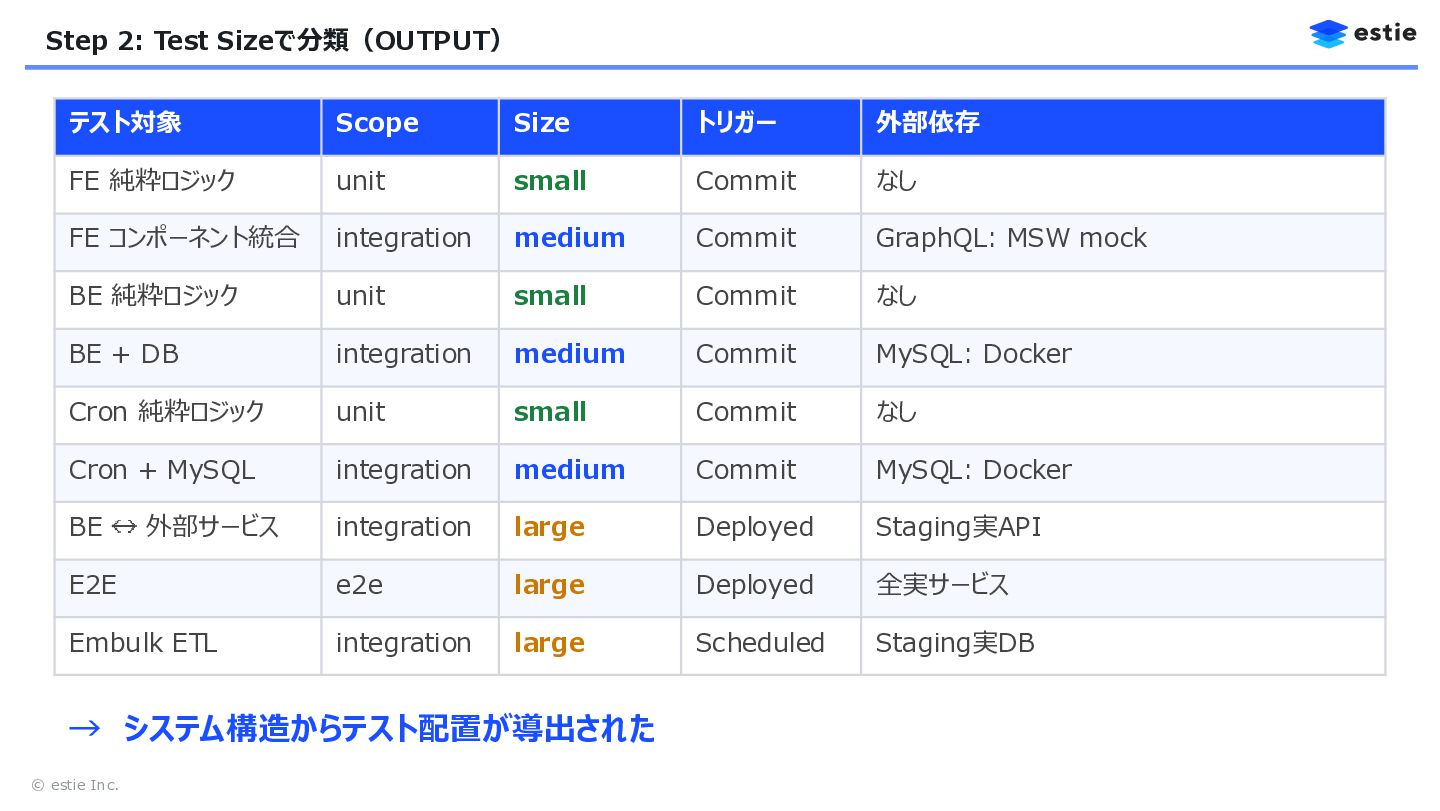Select the Embulk ETL row label

tap(143, 643)
